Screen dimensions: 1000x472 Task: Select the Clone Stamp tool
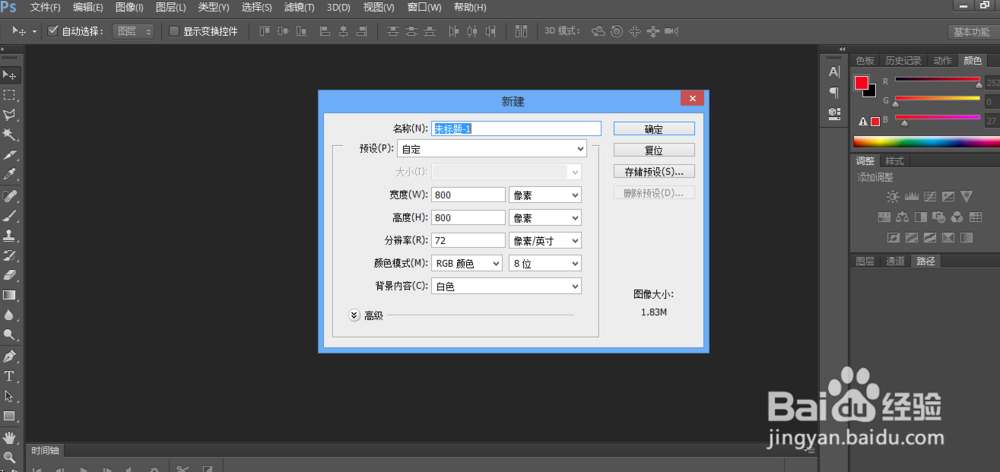coord(10,235)
